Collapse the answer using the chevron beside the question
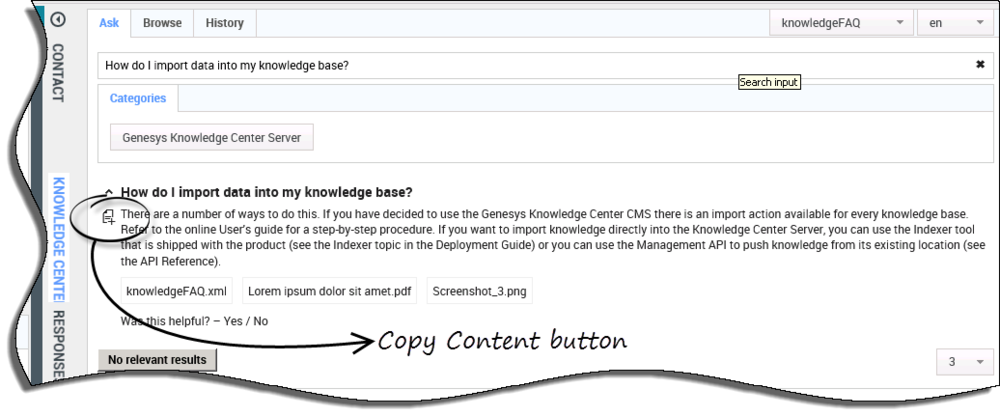Image resolution: width=1000 pixels, height=417 pixels. (109, 191)
